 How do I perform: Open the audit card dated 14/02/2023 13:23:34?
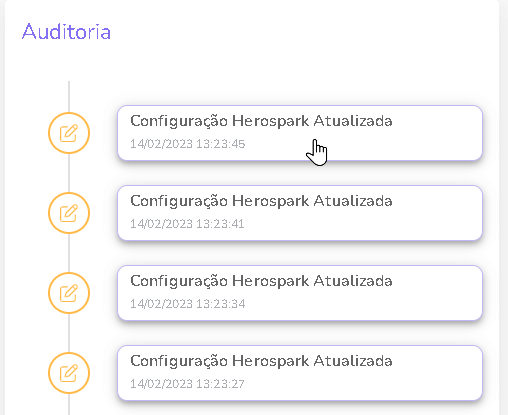(x=300, y=293)
